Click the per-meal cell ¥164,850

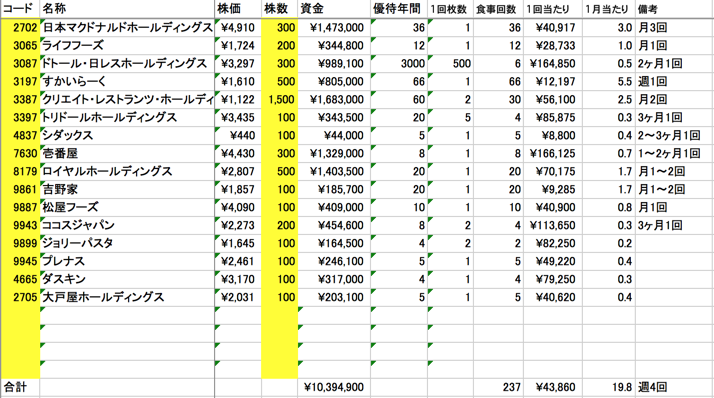552,64
